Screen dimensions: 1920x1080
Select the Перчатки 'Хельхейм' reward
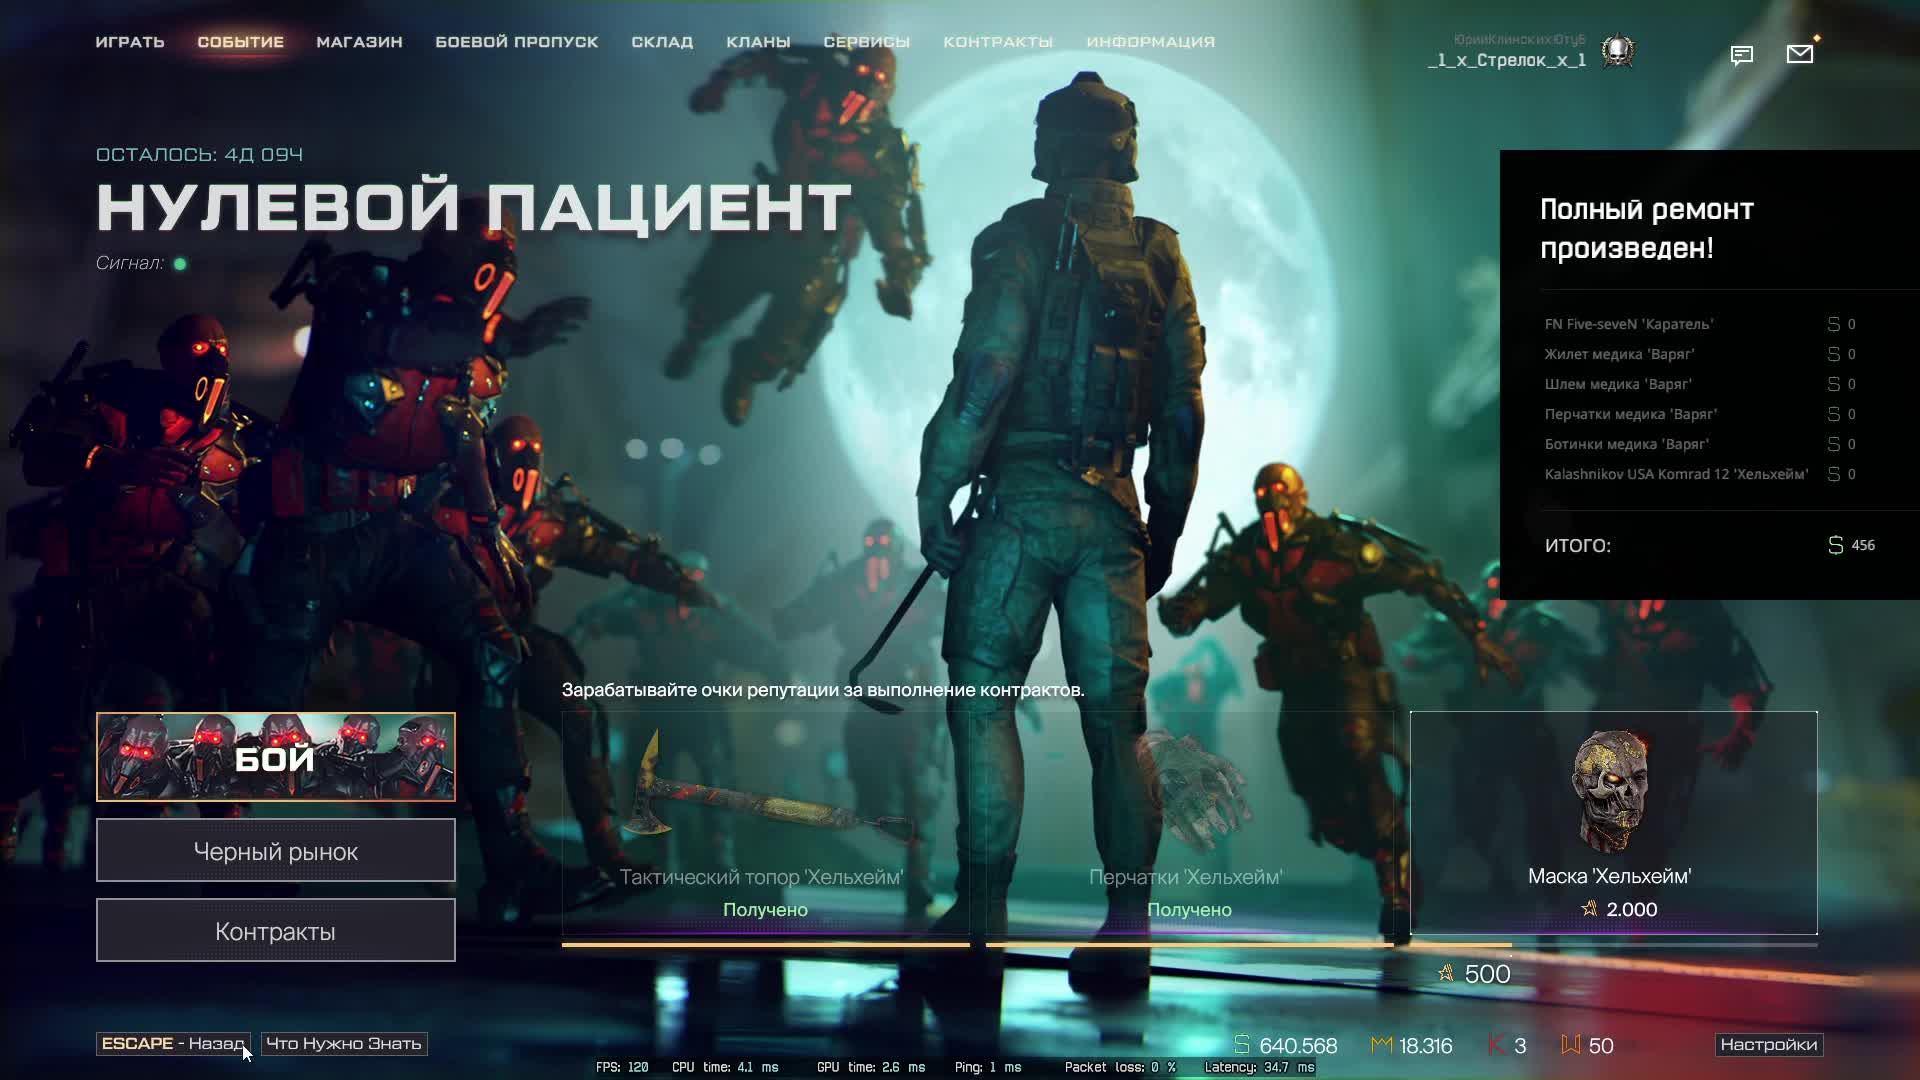pyautogui.click(x=1188, y=822)
